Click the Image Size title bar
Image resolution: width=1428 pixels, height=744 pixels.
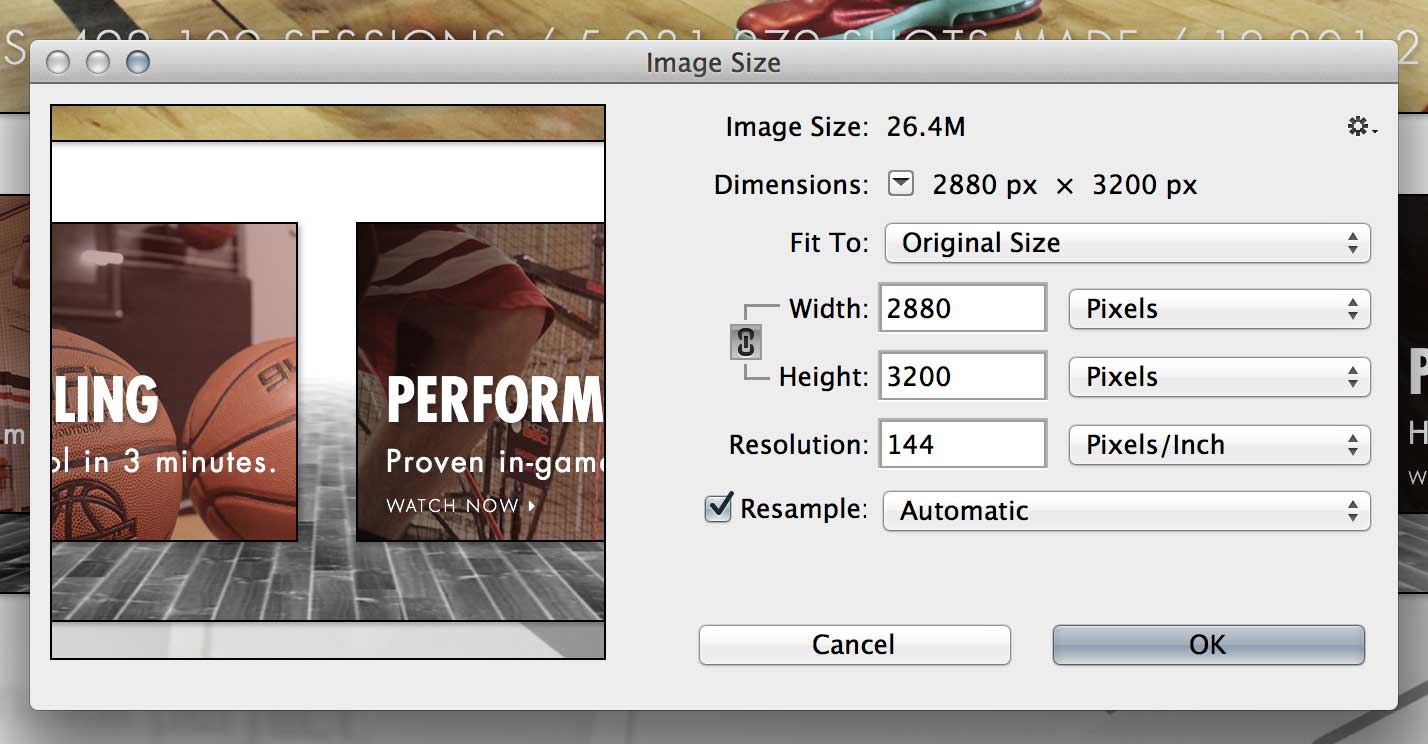(713, 62)
